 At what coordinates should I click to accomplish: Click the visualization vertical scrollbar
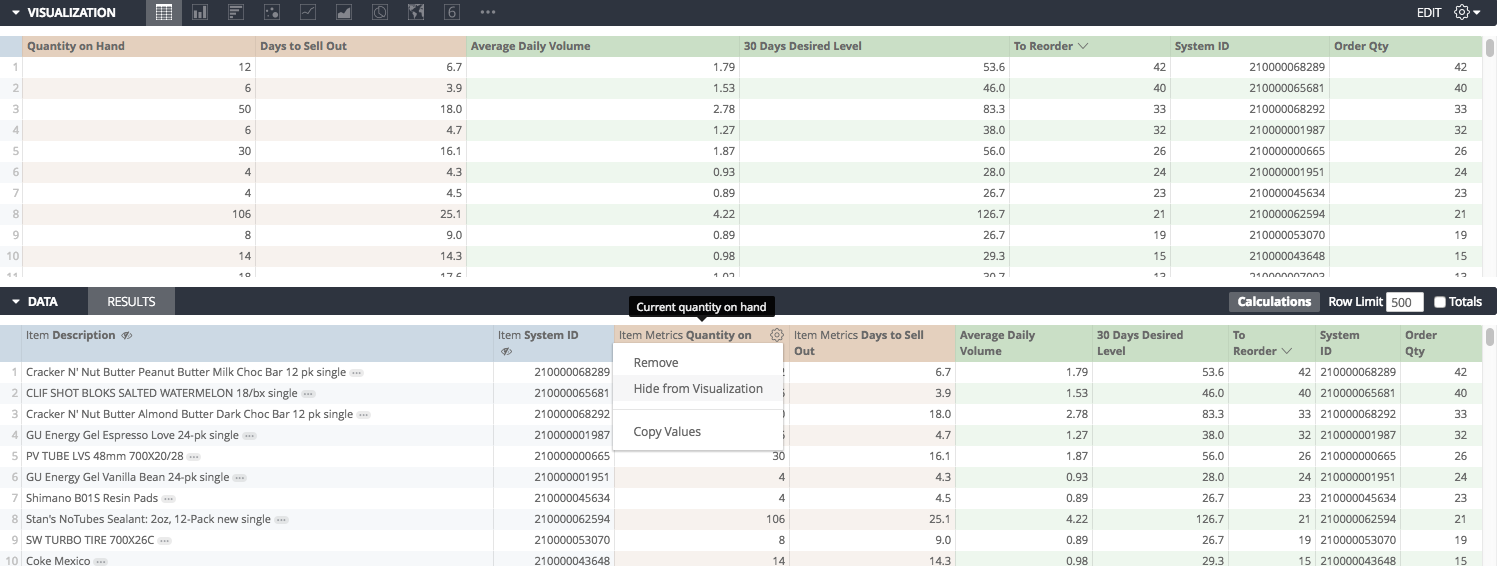click(1490, 50)
